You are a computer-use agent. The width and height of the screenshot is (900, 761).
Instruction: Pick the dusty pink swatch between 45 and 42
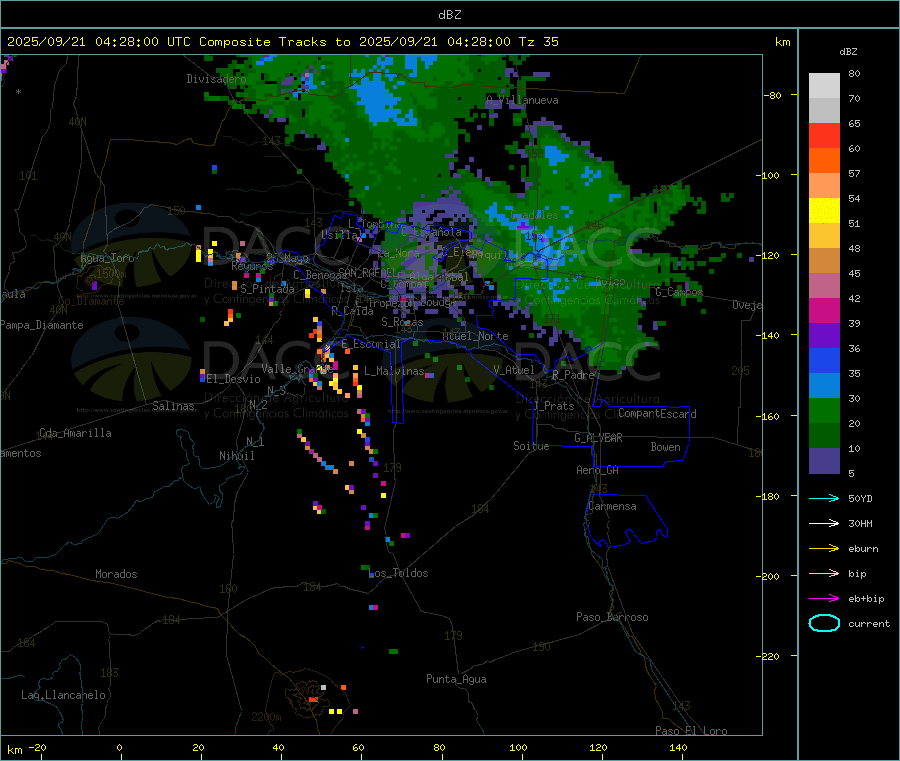tap(824, 286)
